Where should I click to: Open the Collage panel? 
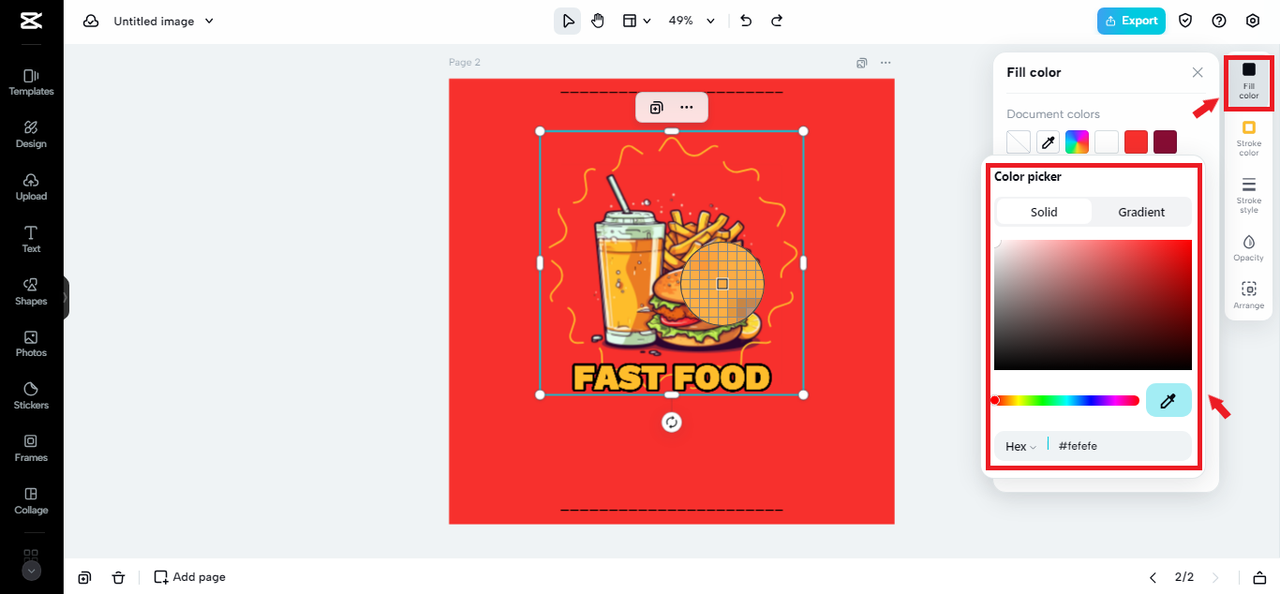coord(31,501)
